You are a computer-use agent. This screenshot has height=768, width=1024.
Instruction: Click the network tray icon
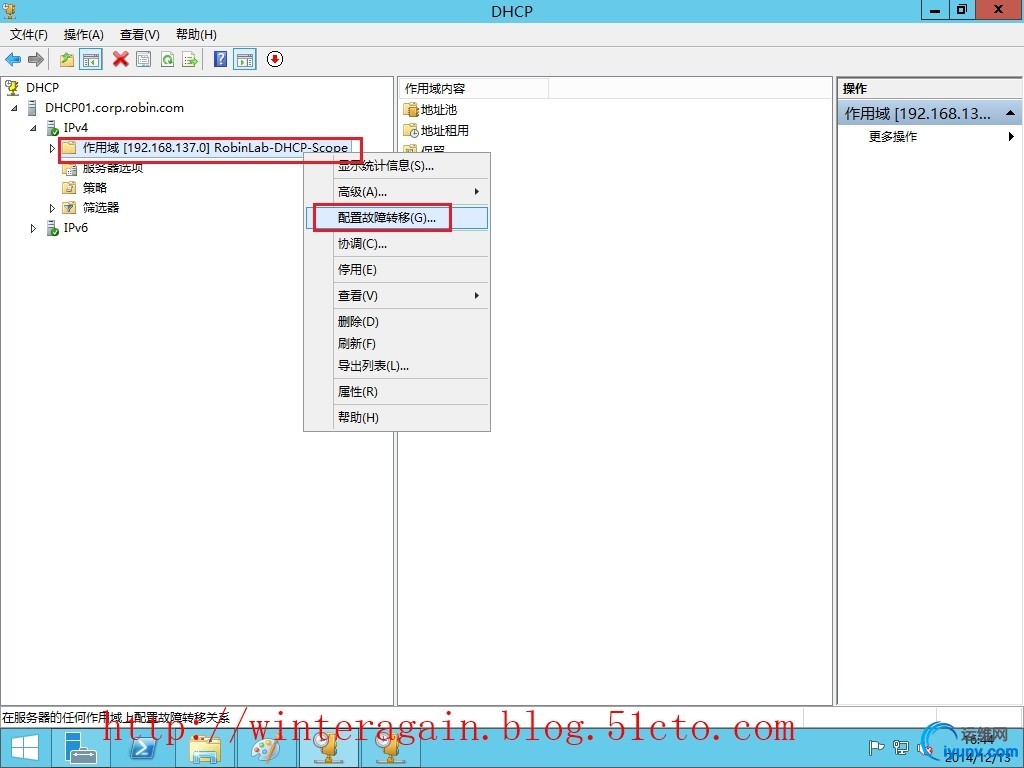[x=901, y=747]
